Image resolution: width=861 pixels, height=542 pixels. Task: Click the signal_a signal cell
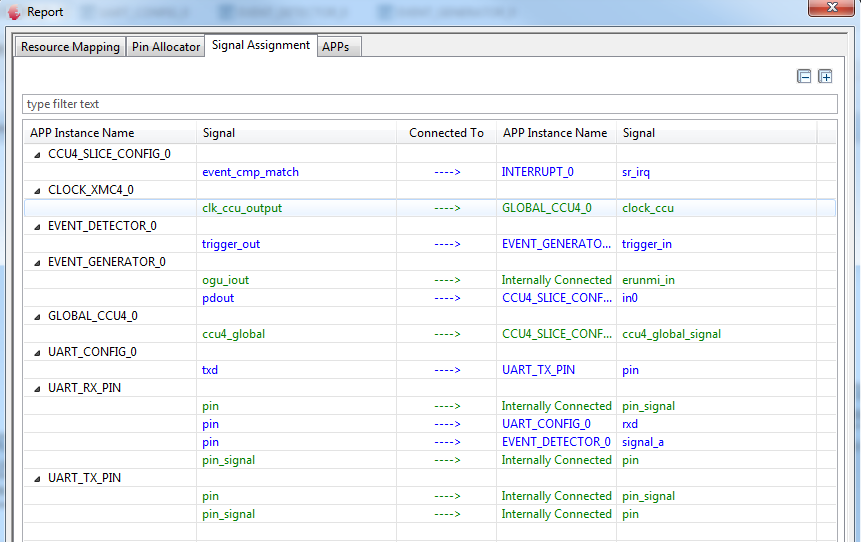pyautogui.click(x=643, y=442)
